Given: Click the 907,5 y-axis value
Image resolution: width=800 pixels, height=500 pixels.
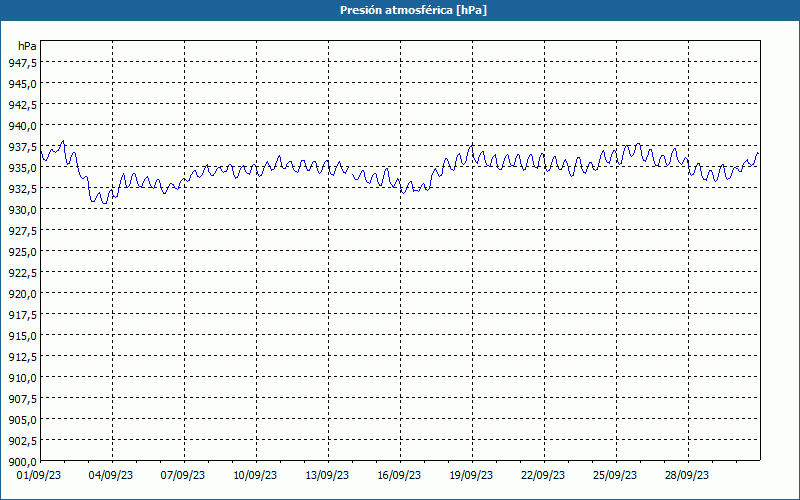Looking at the screenshot, I should (22, 398).
